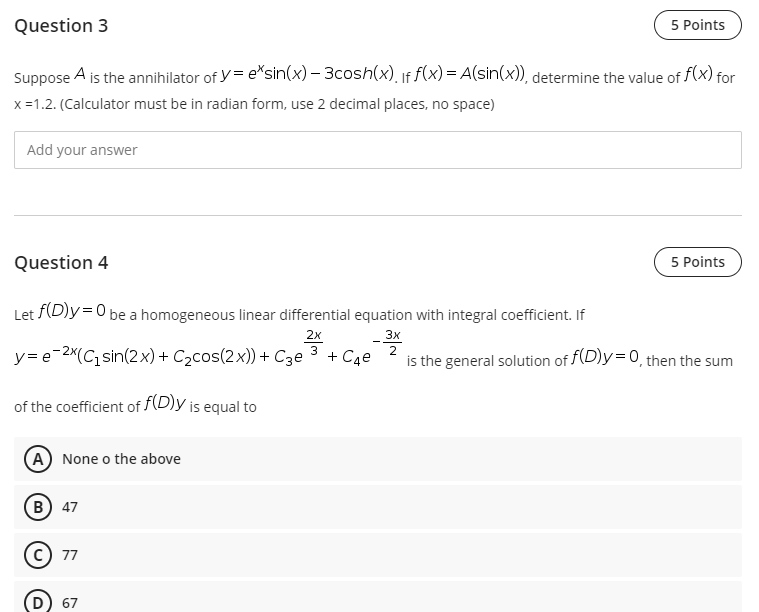Click the Question 3 '5 Points' badge

point(698,25)
